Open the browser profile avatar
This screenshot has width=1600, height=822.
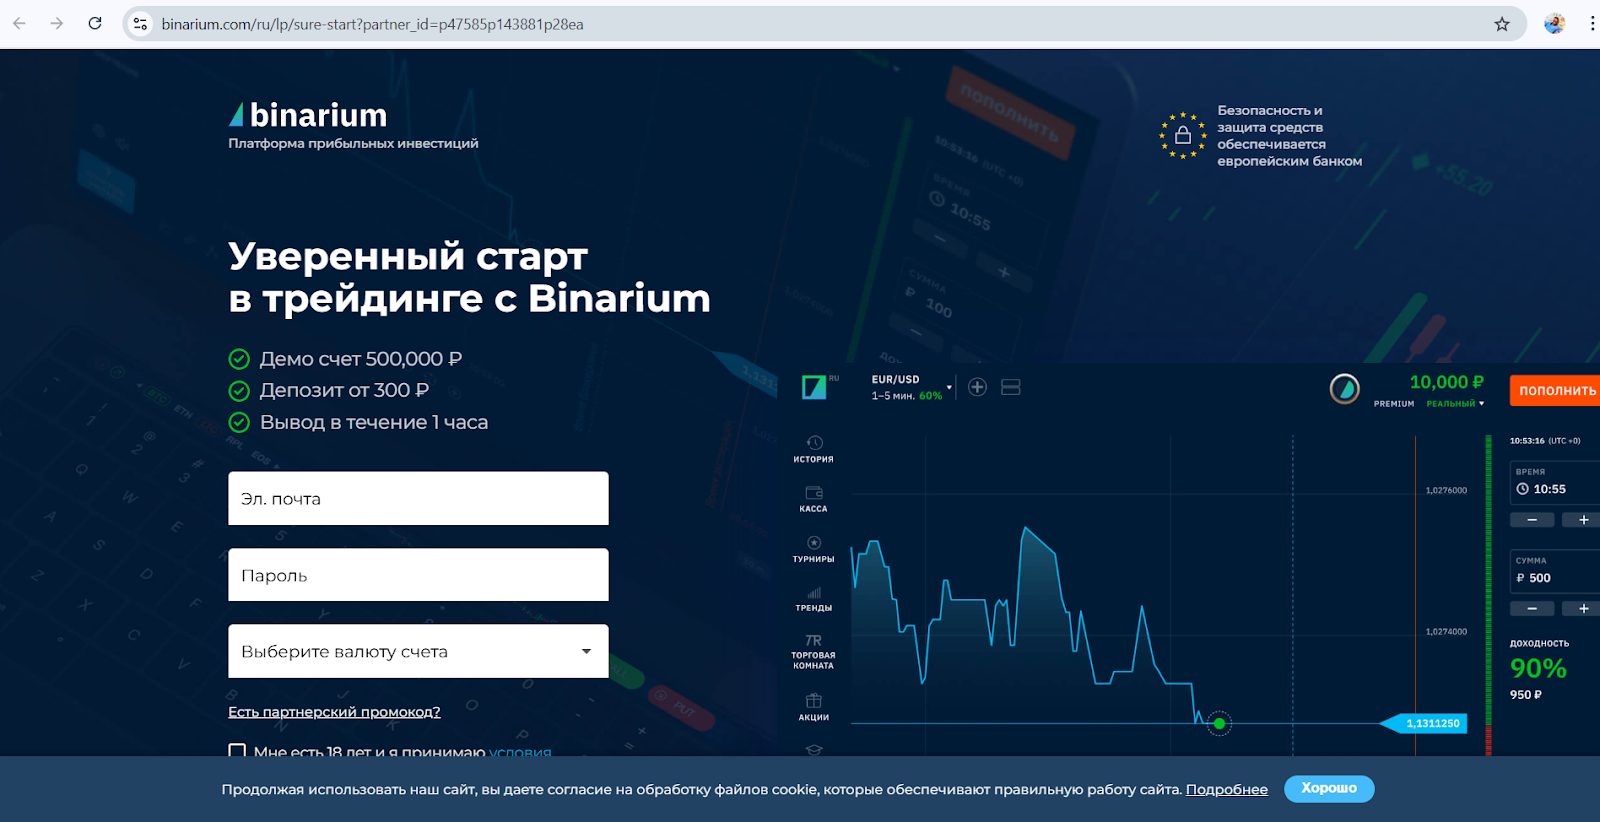point(1554,23)
